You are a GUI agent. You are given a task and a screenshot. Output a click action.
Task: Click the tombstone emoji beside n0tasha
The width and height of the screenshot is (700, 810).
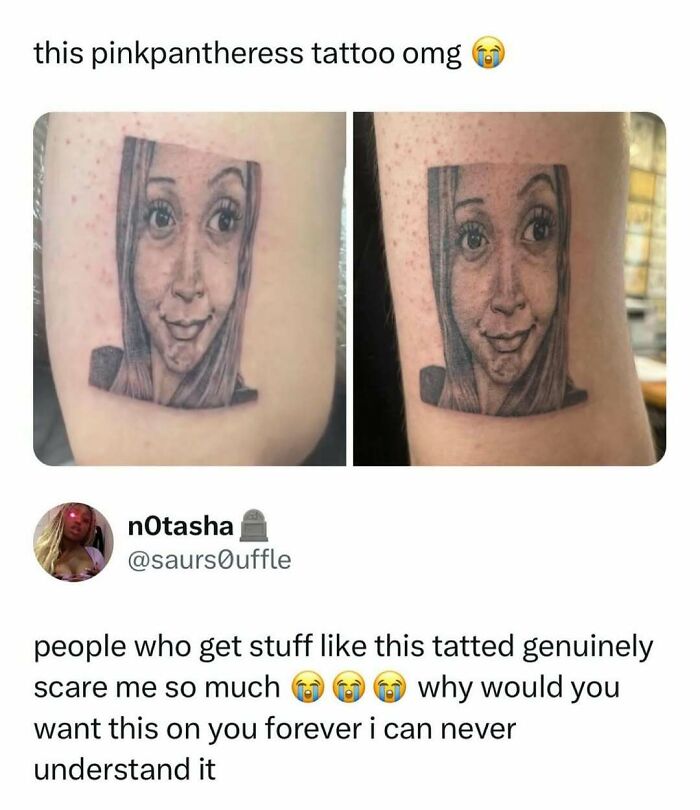[253, 525]
